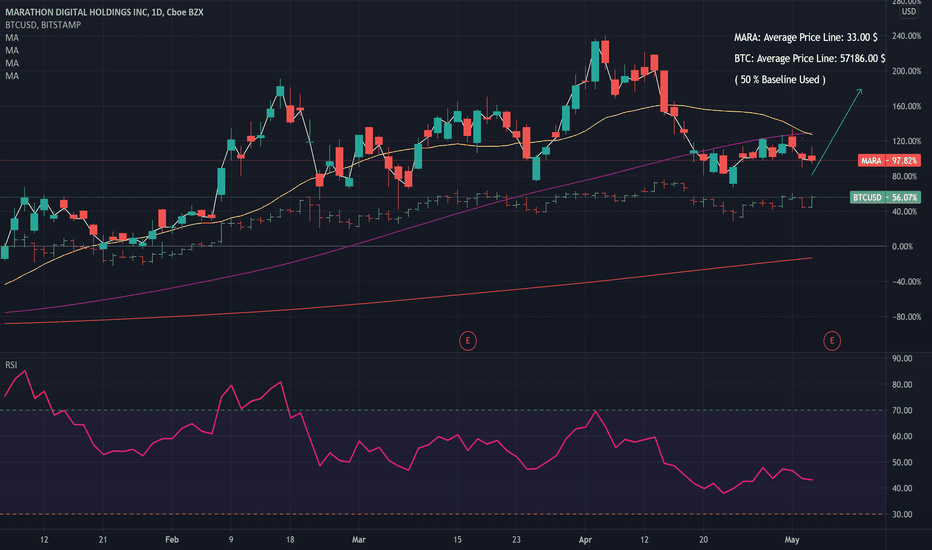Select the third MA indicator label

(12, 63)
